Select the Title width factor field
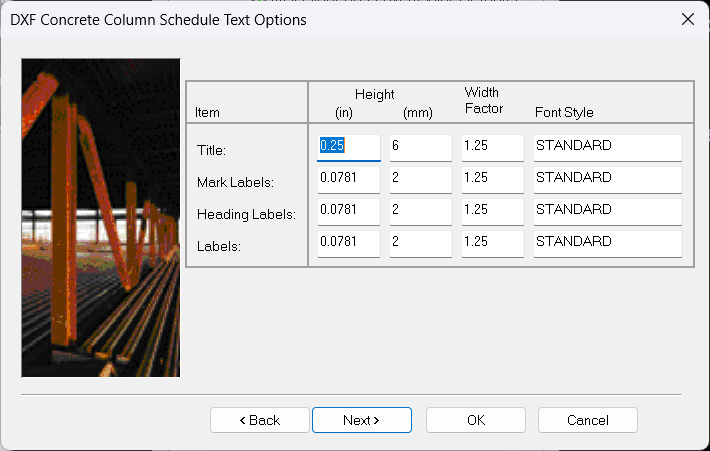 [492, 146]
